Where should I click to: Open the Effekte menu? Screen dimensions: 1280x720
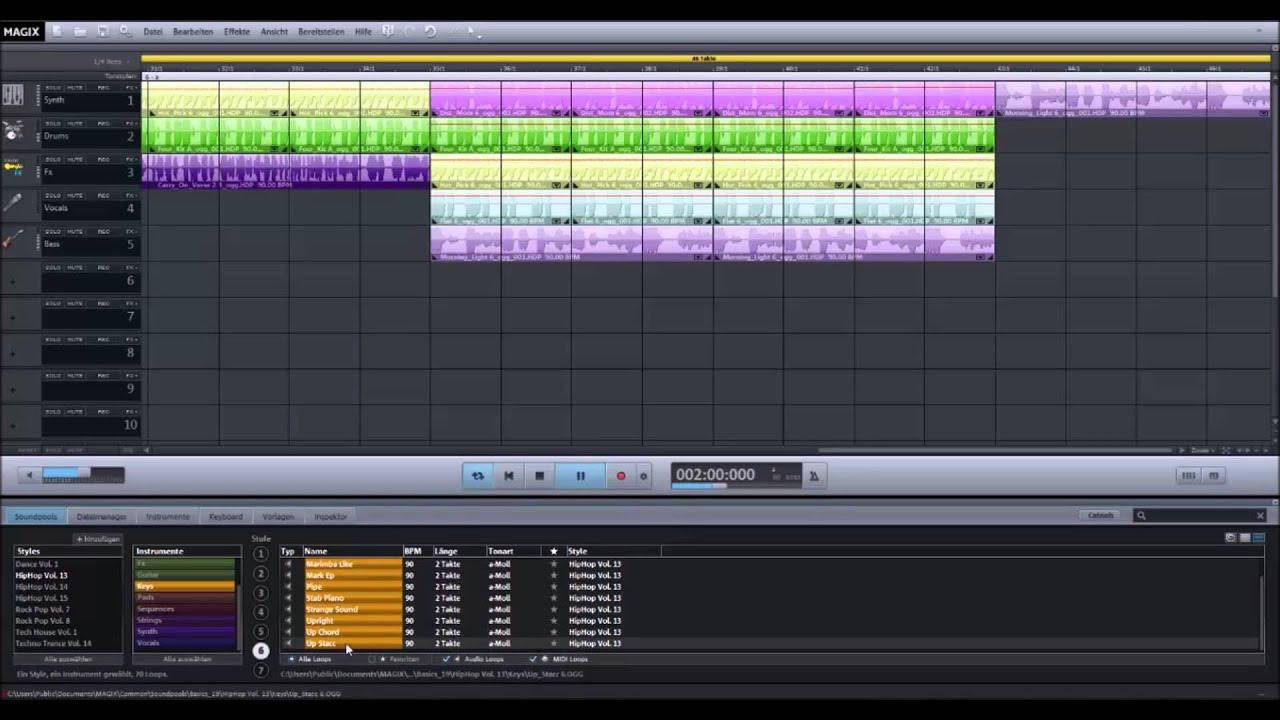coord(237,31)
